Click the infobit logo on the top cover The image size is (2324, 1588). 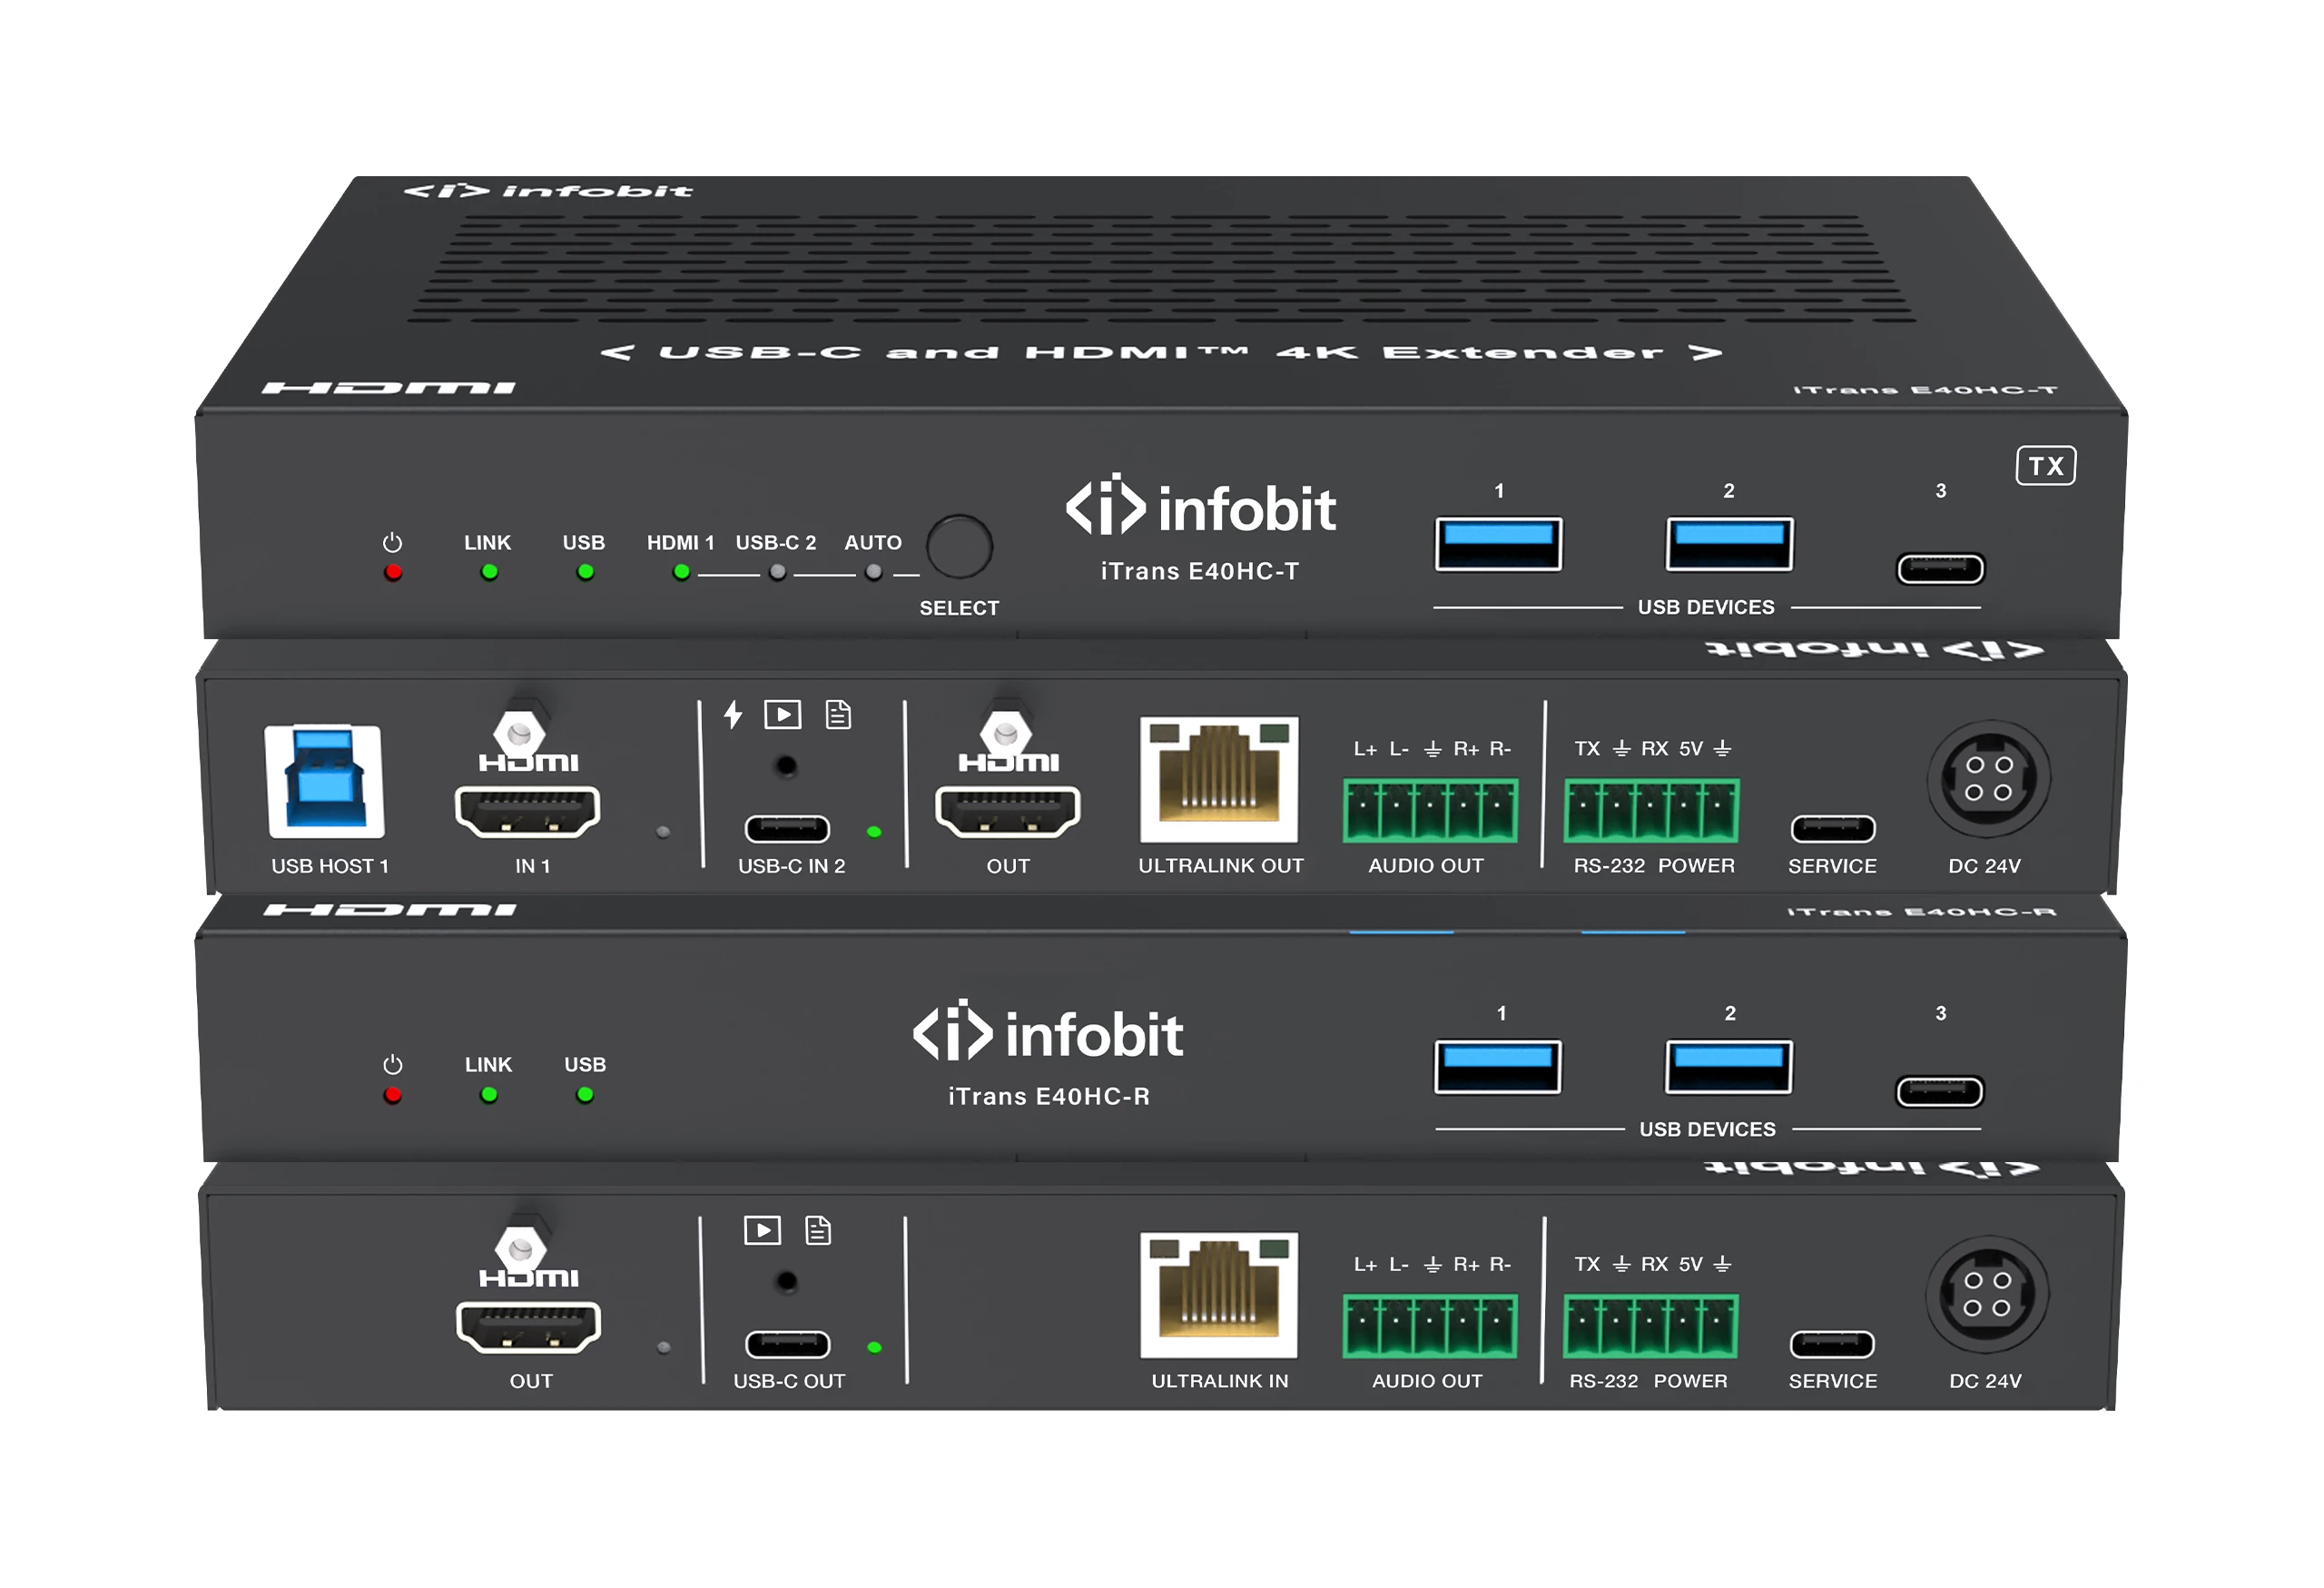[x=547, y=190]
